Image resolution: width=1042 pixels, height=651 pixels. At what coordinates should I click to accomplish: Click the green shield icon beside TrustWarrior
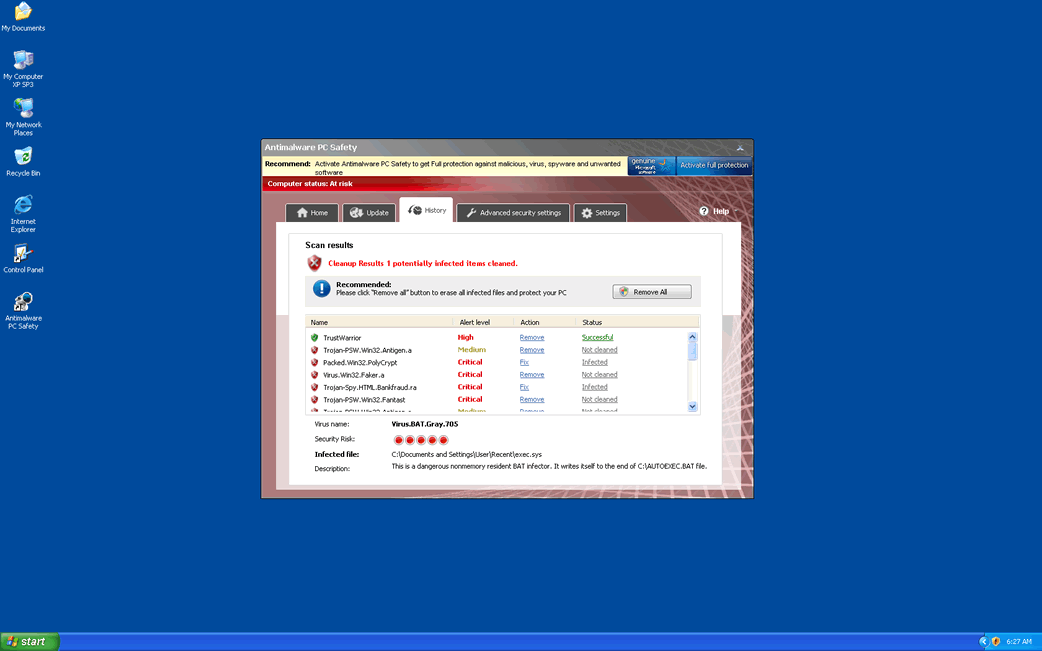click(x=314, y=338)
